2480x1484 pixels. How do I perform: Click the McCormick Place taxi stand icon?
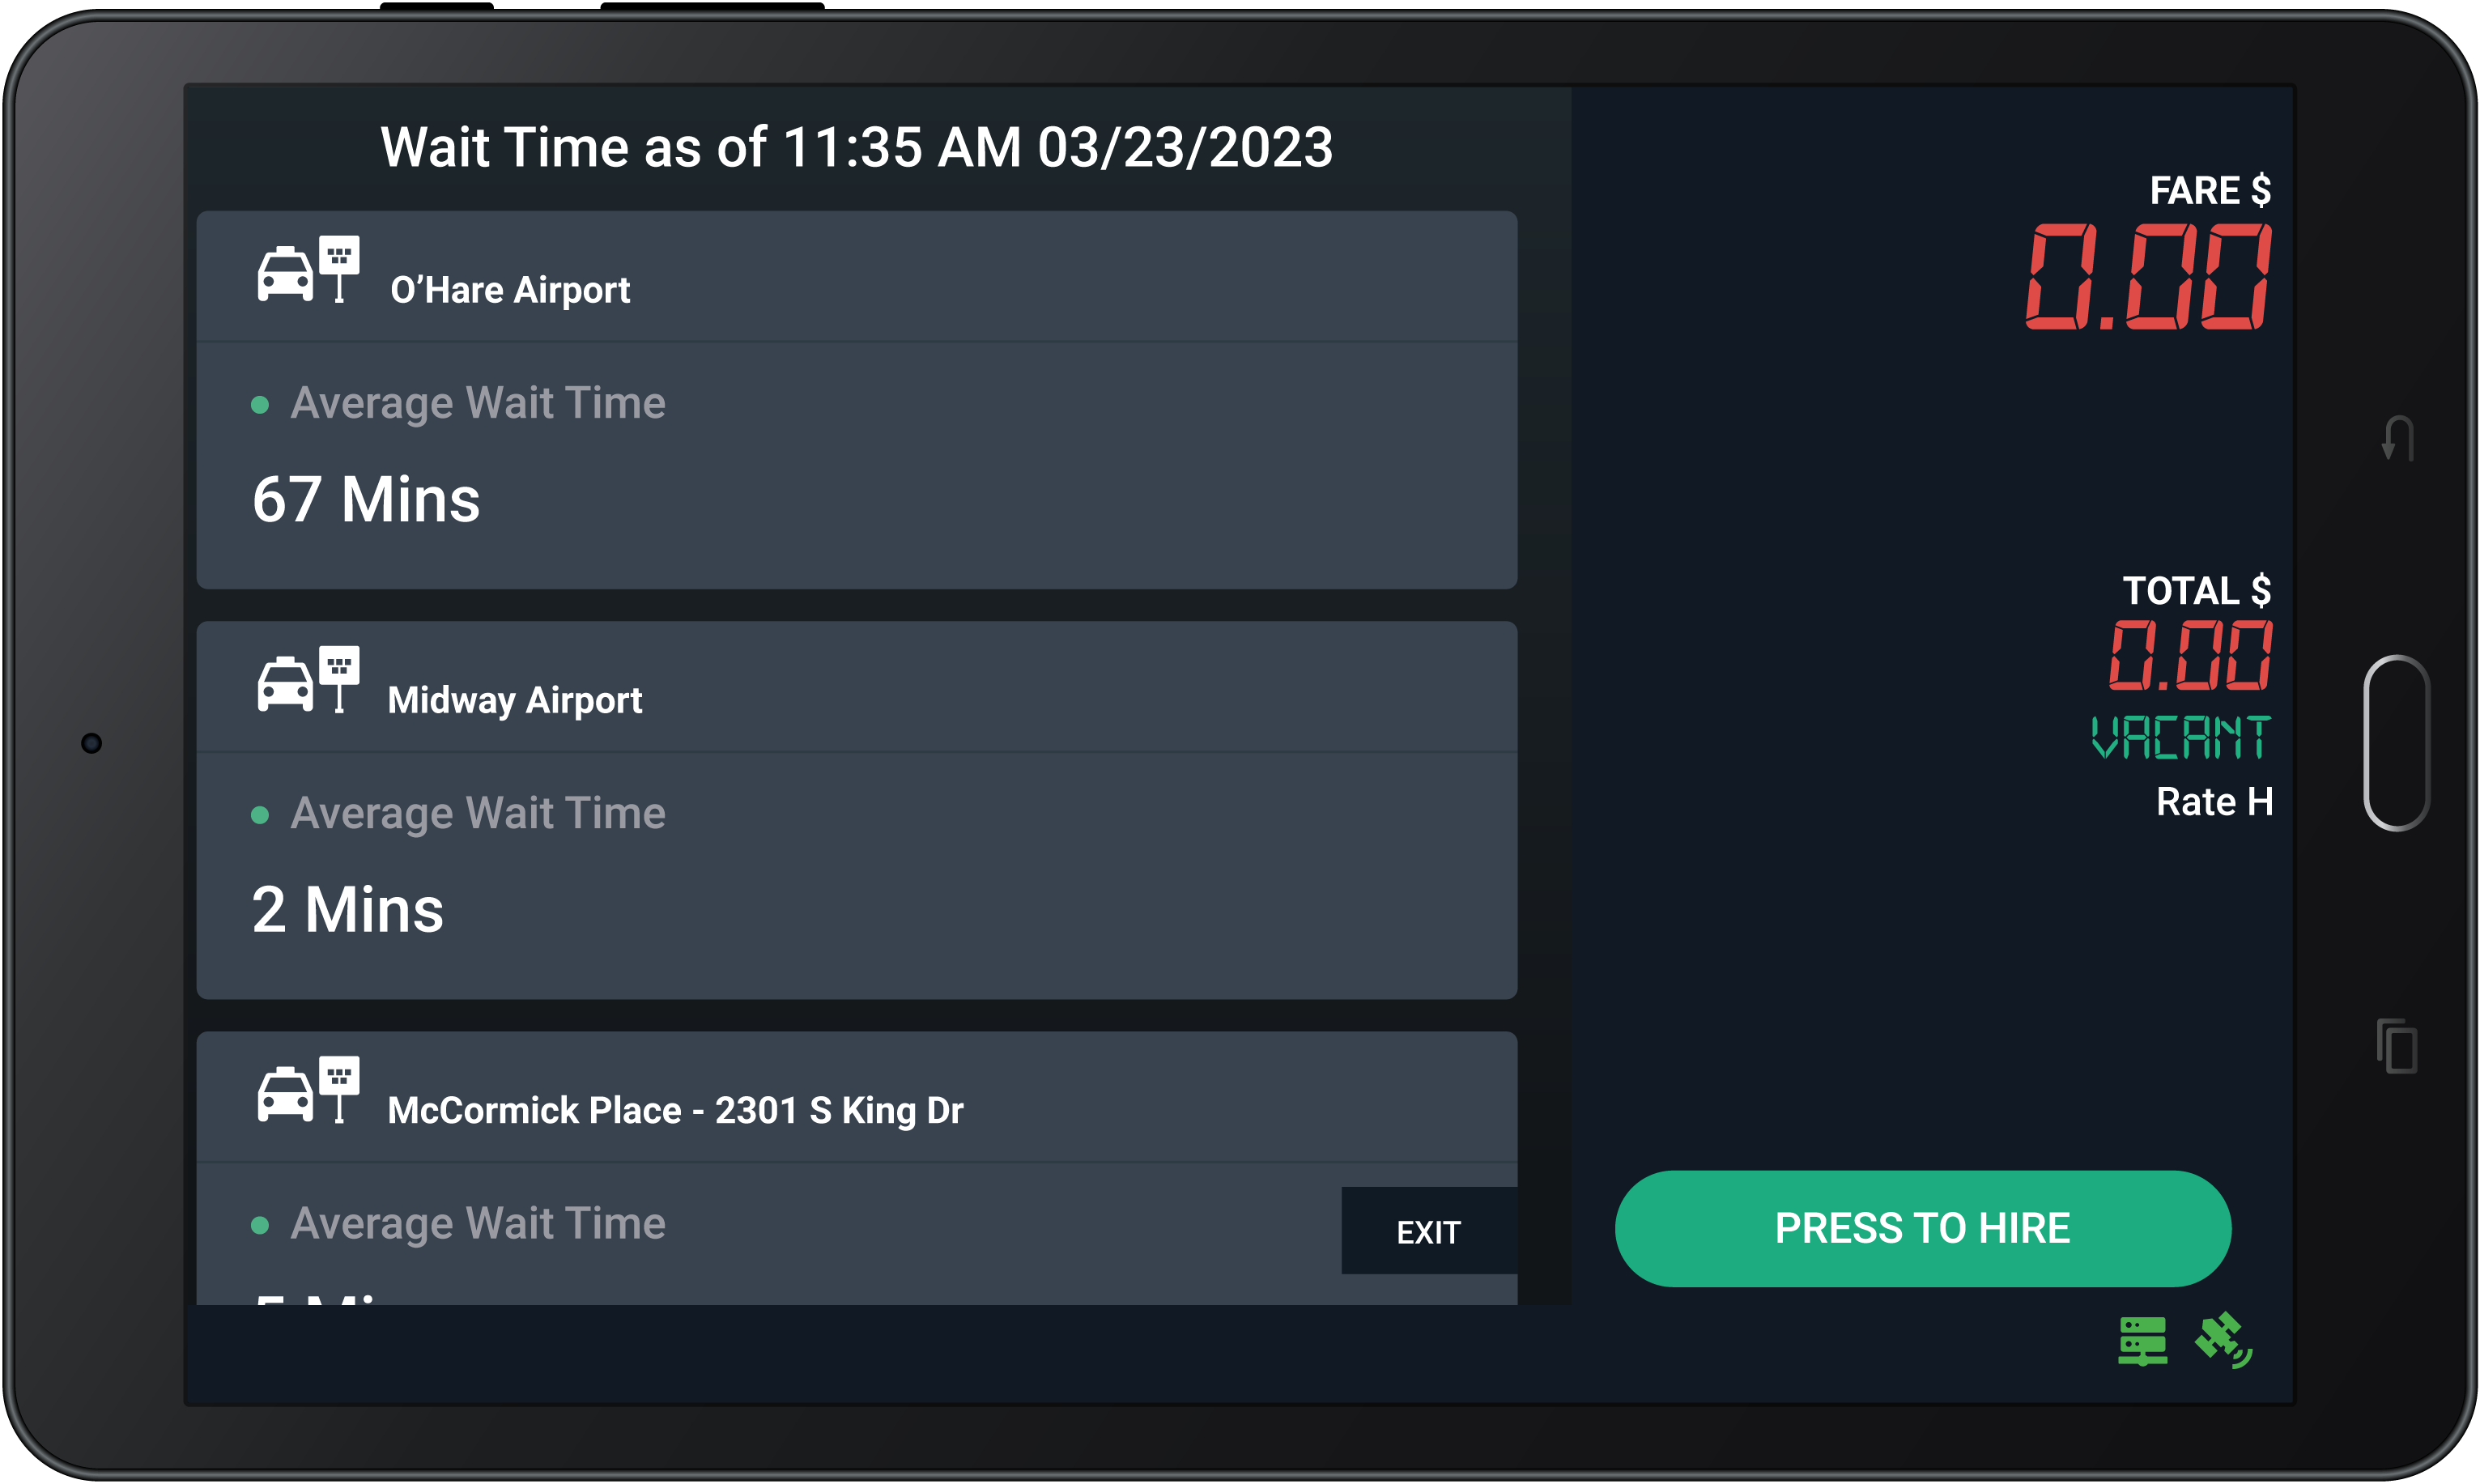308,1090
